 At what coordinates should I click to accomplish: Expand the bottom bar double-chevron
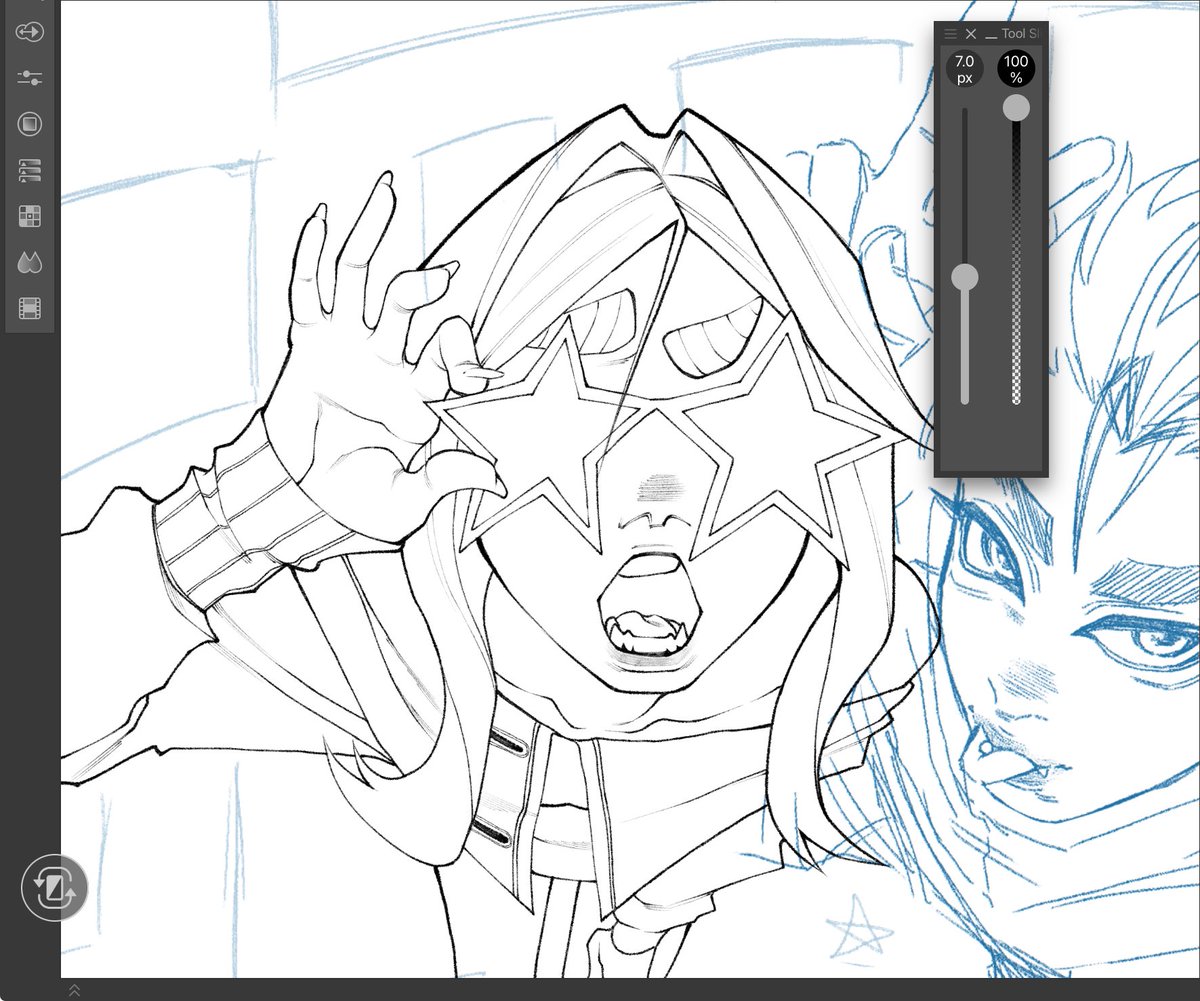[x=74, y=990]
